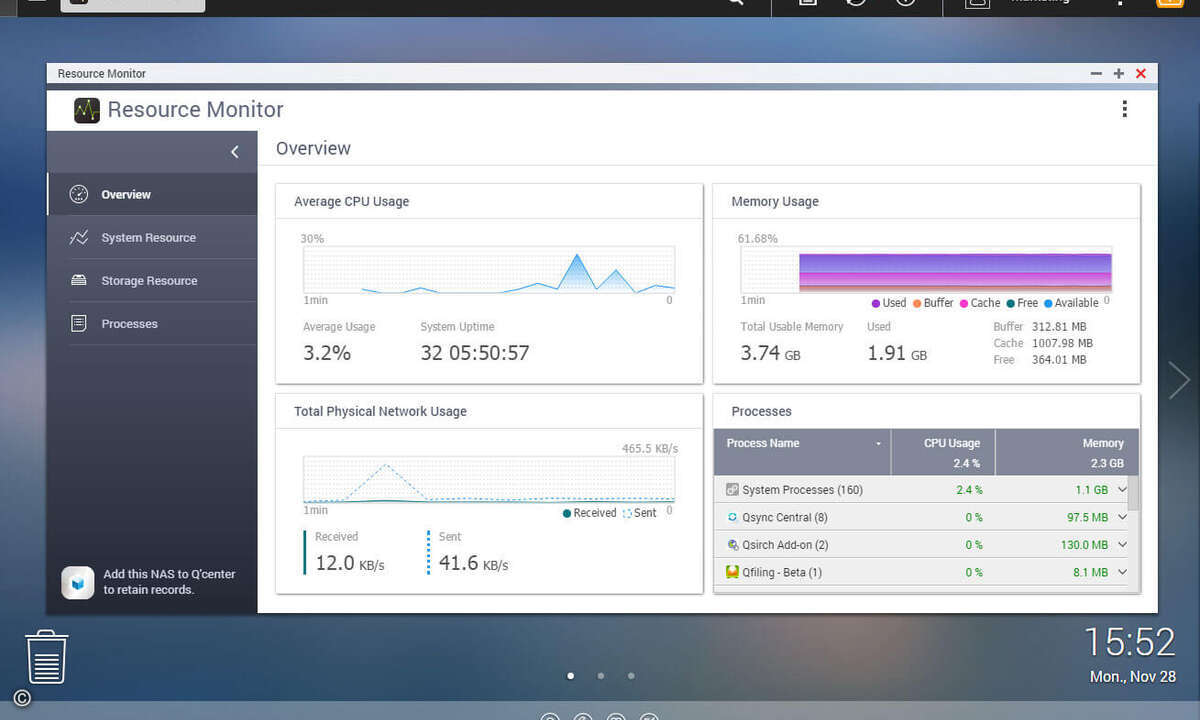Click the 3.2% average usage value
Screen dimensions: 1200x720
[x=327, y=352]
